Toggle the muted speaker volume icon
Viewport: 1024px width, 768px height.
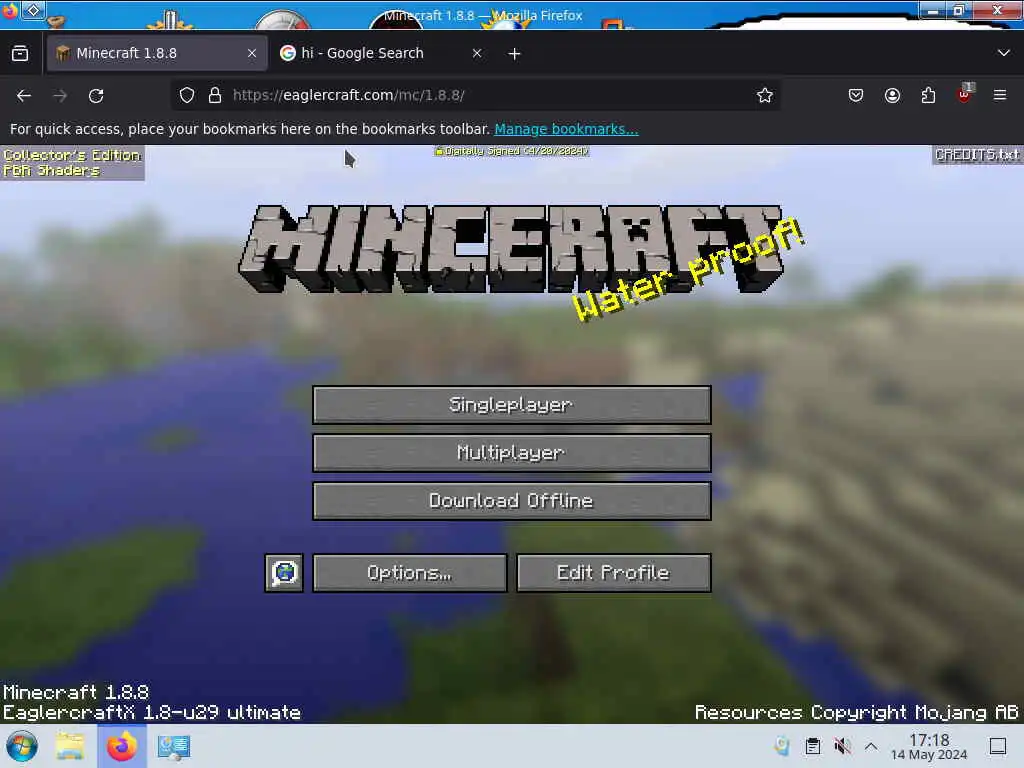pyautogui.click(x=842, y=746)
